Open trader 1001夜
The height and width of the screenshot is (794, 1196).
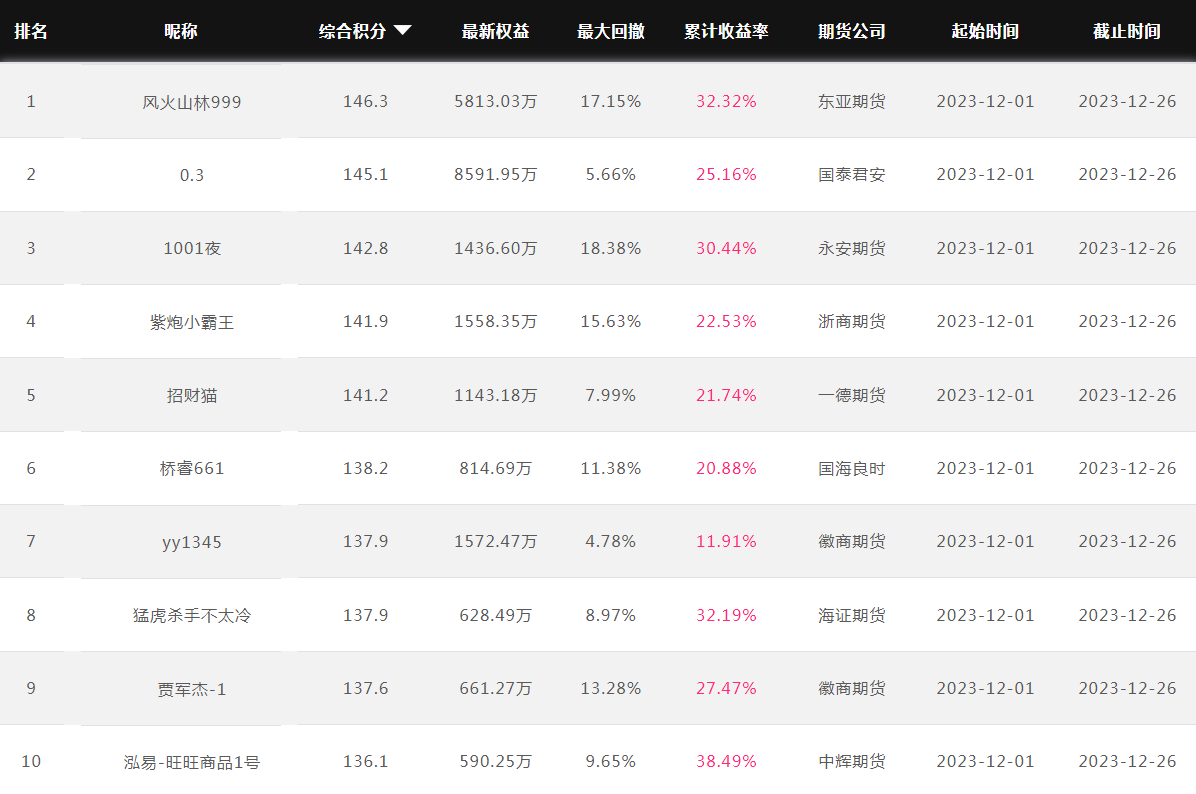click(x=191, y=249)
